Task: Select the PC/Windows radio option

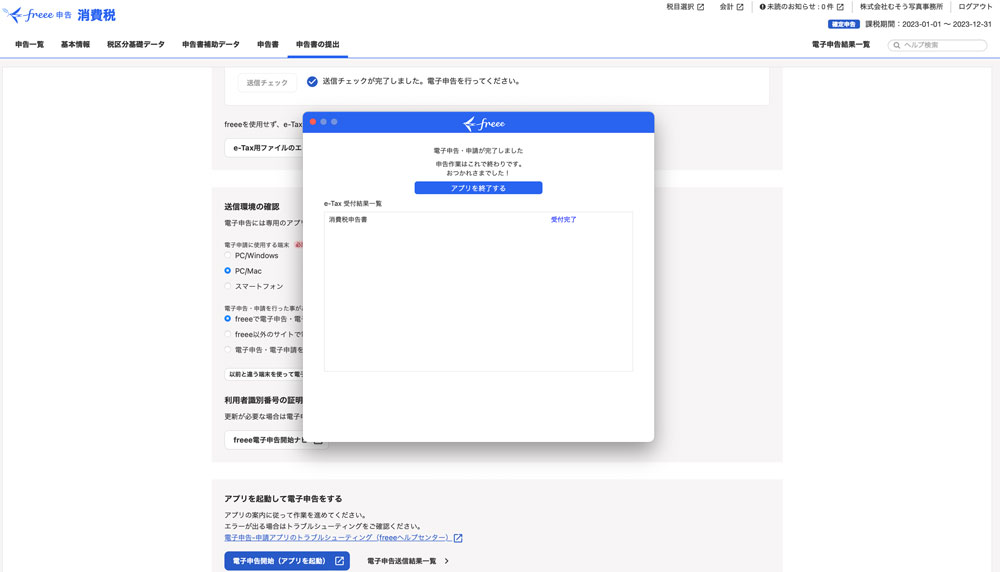Action: (228, 256)
